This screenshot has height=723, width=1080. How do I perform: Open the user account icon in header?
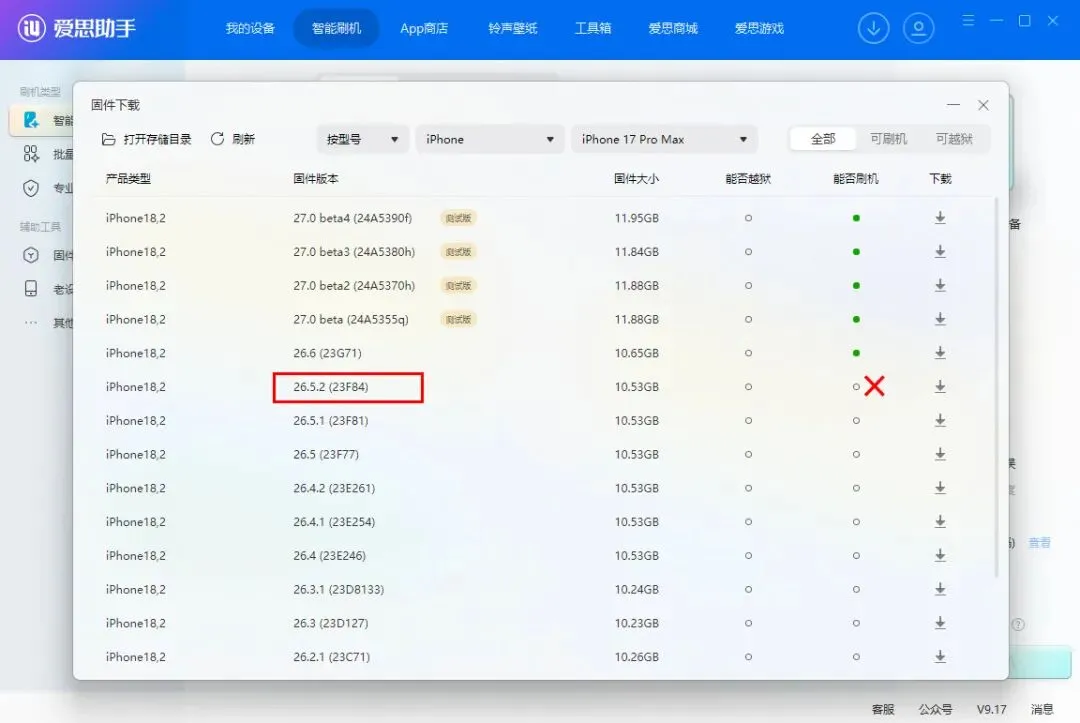(x=918, y=28)
